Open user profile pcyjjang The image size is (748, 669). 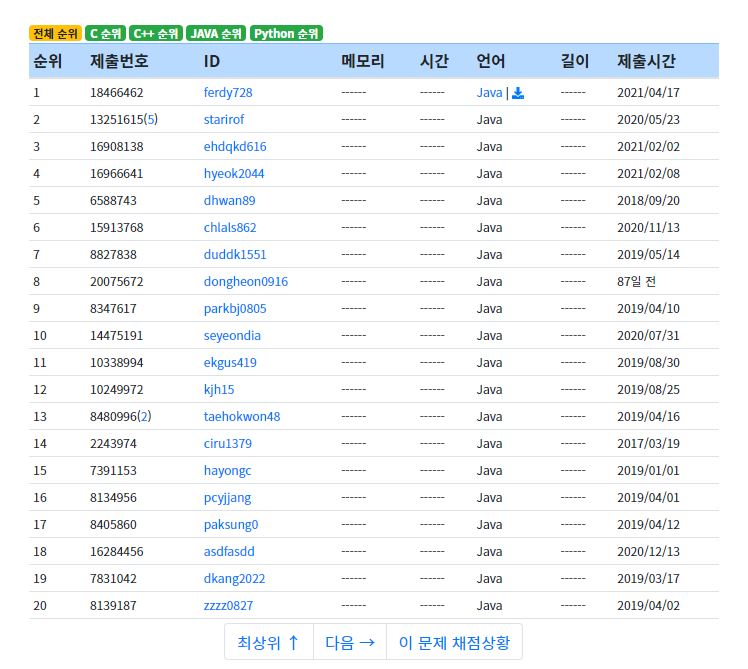click(227, 498)
